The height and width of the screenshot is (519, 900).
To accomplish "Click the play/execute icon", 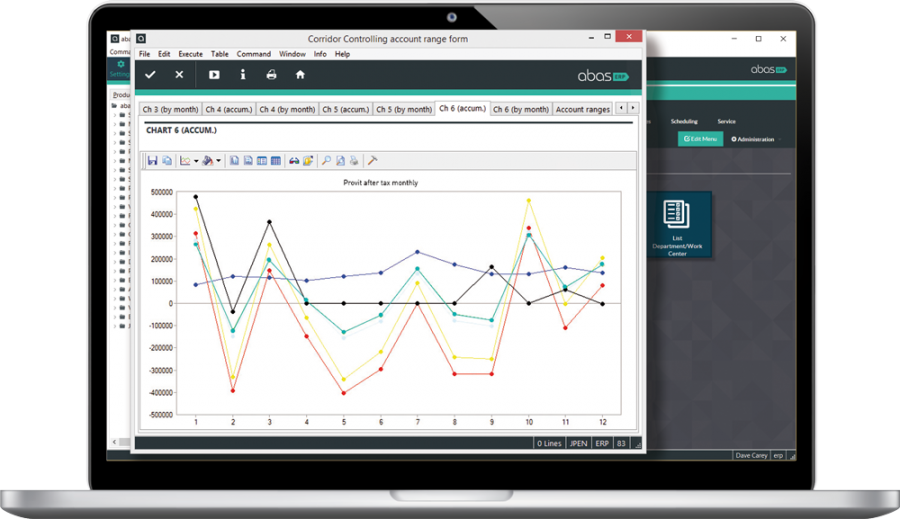I will [x=214, y=75].
